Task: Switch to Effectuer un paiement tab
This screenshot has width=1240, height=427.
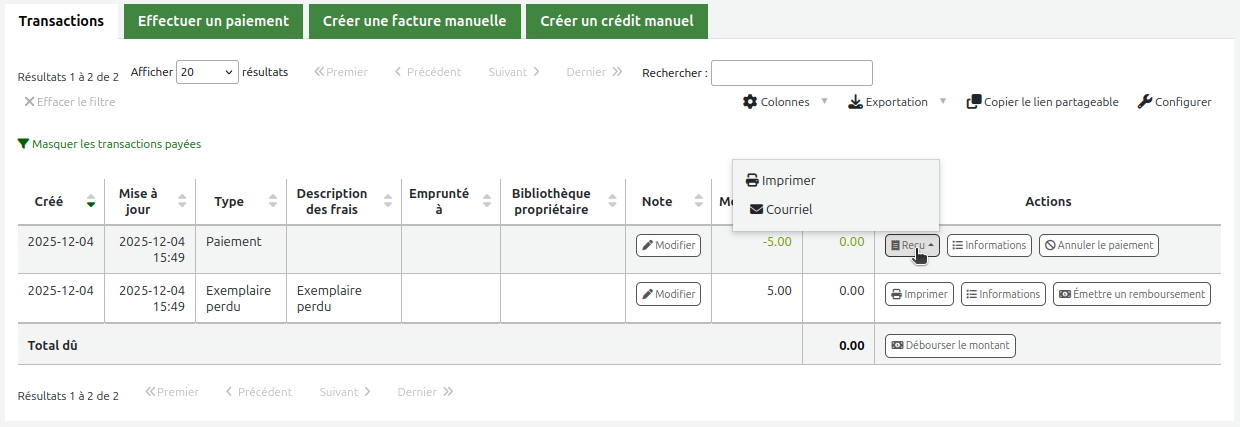Action: (x=213, y=21)
